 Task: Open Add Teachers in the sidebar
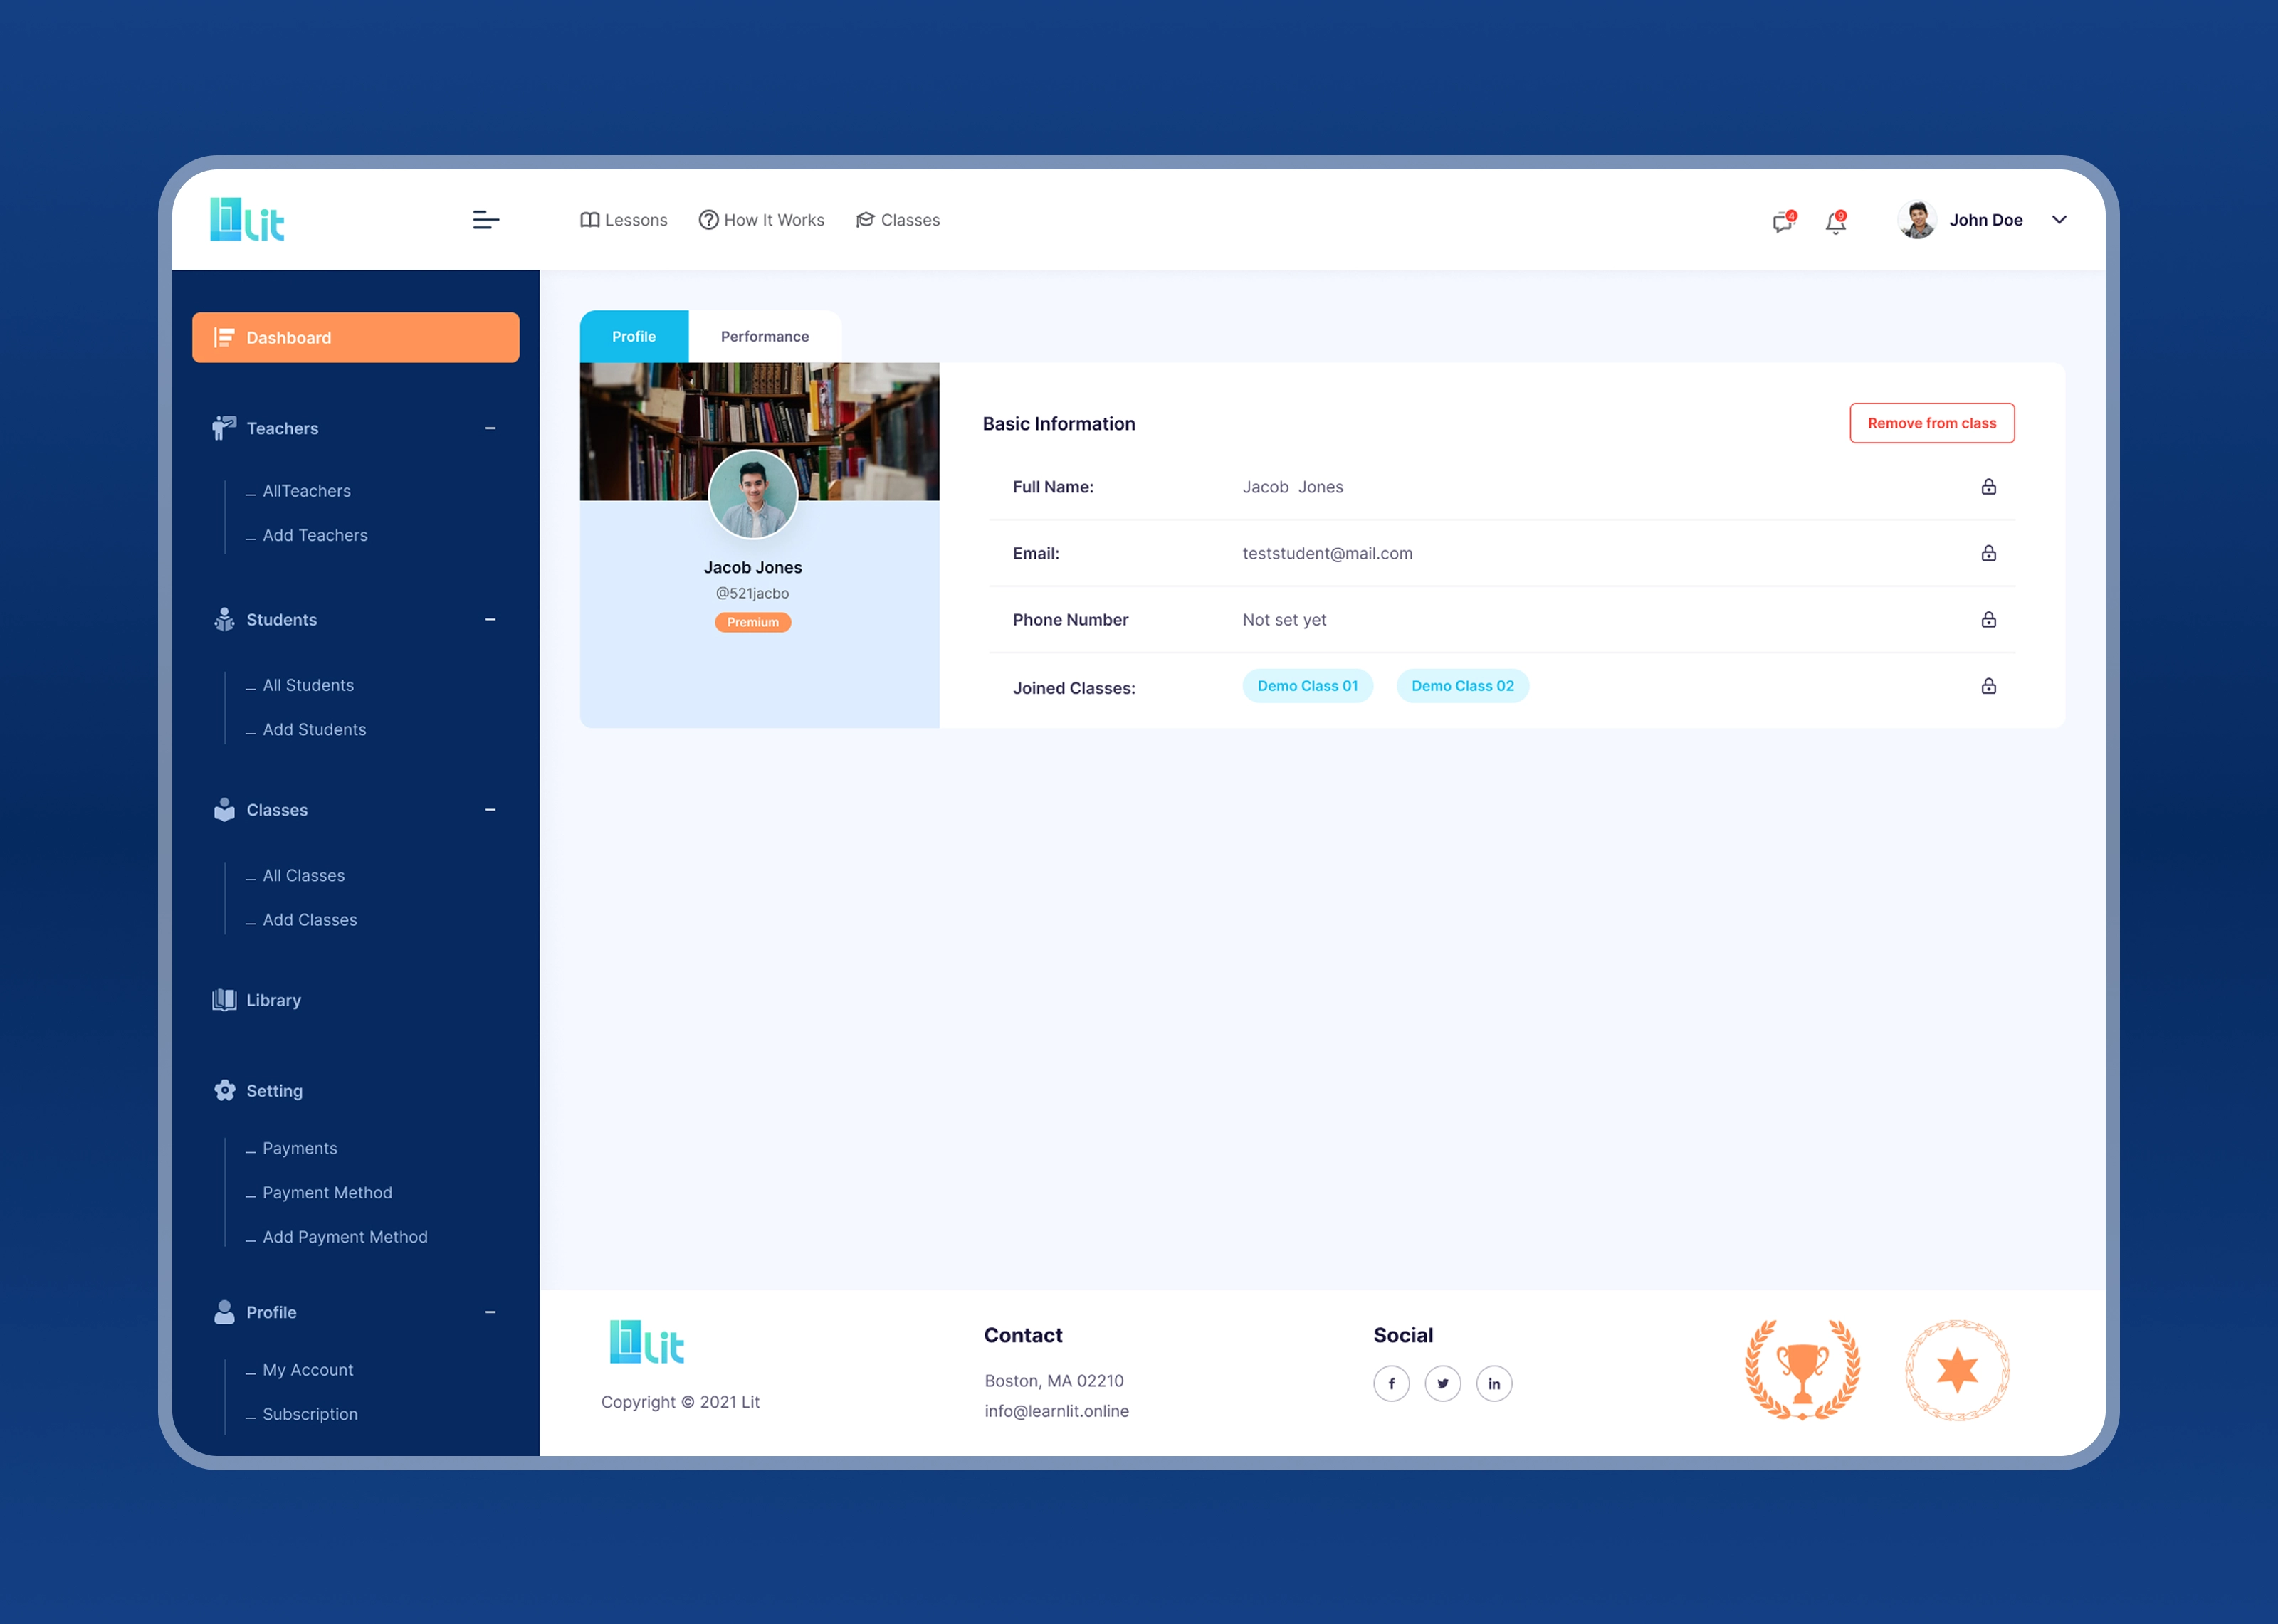tap(315, 535)
